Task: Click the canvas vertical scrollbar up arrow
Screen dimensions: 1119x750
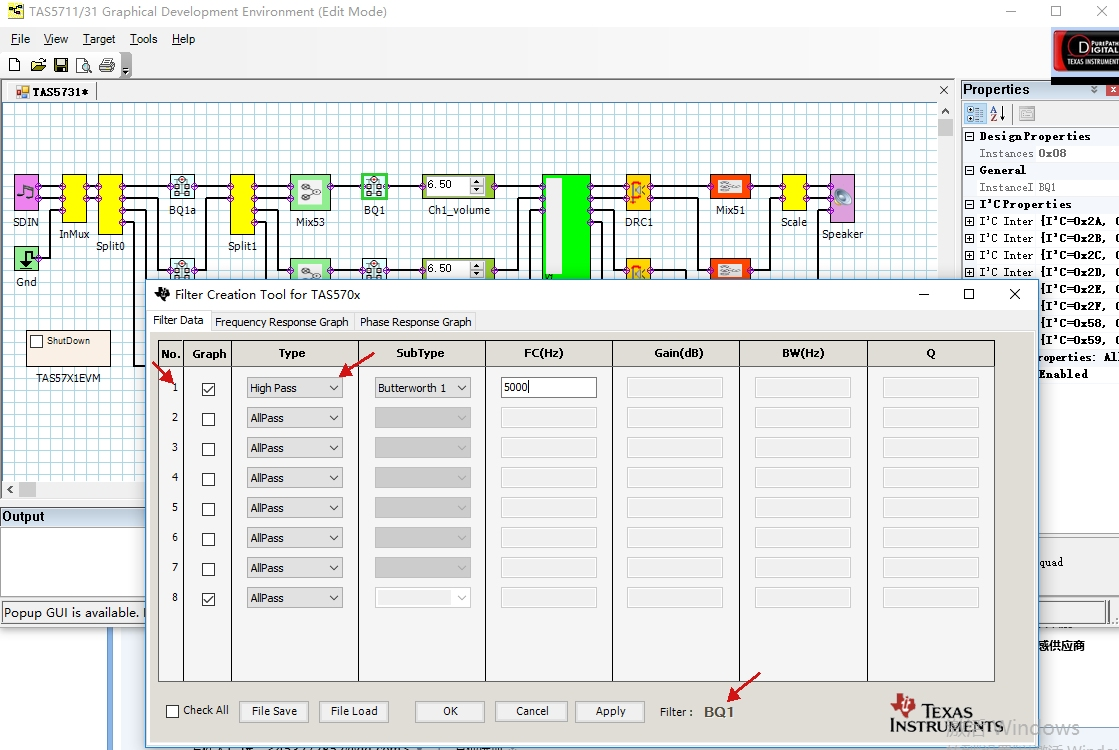Action: tap(946, 111)
